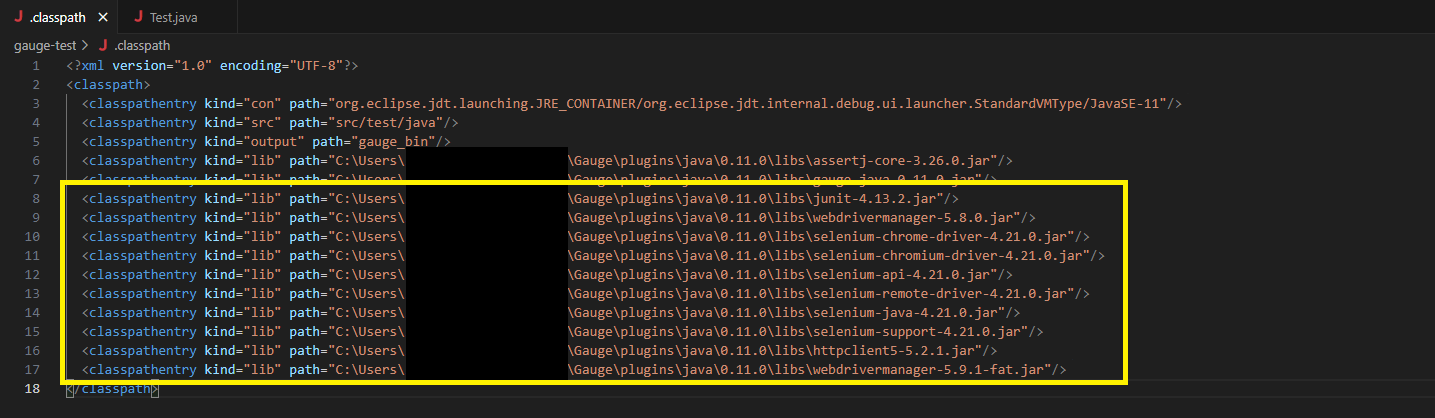Click the breadcrumb chevron after gauge-test
Screen dimensions: 1435x418
point(84,46)
